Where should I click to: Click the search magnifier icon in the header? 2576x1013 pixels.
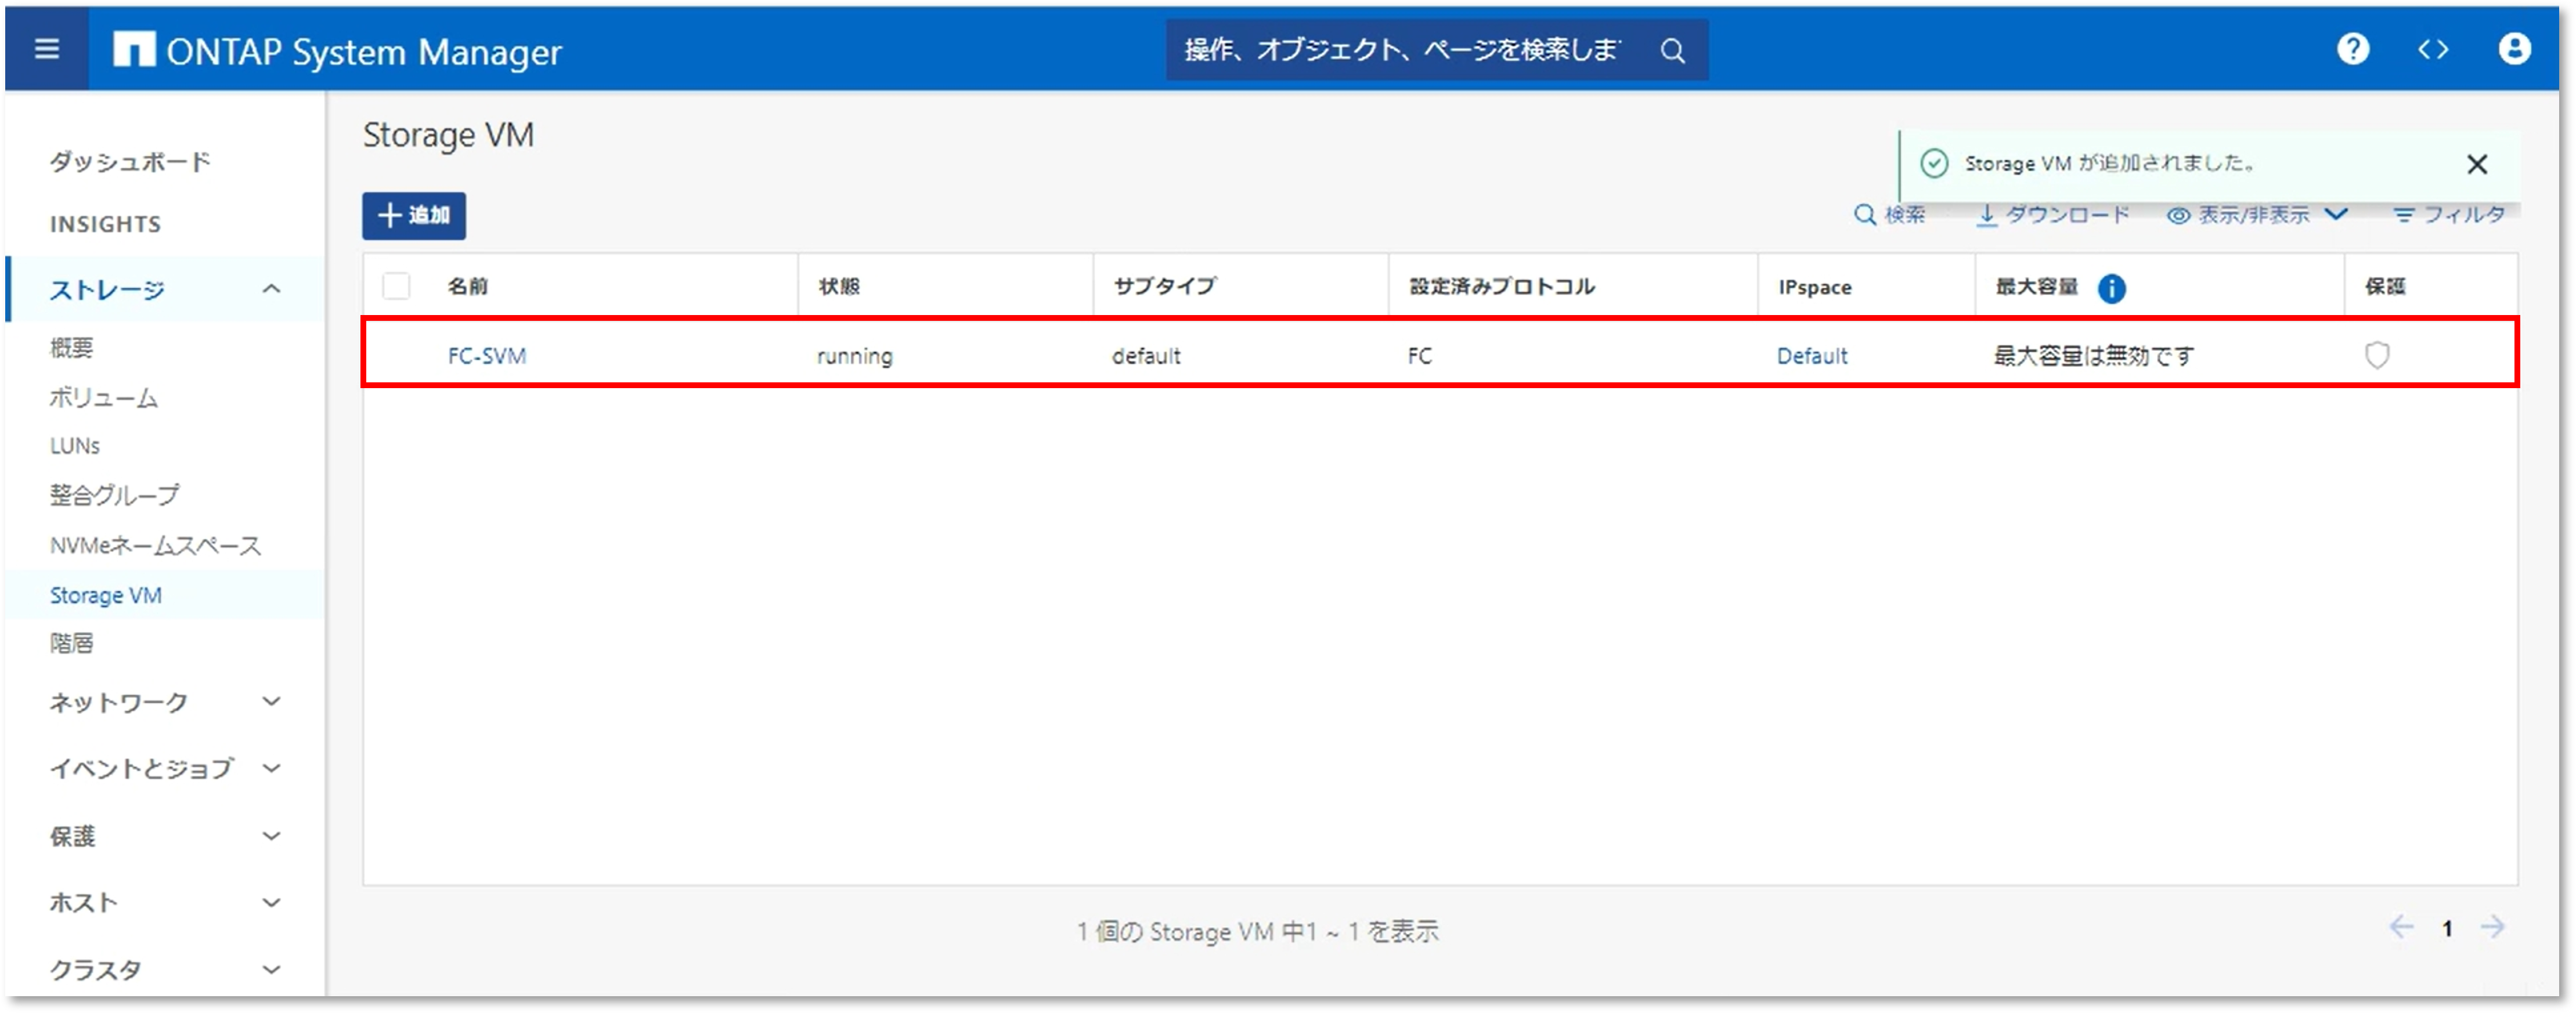(1672, 50)
